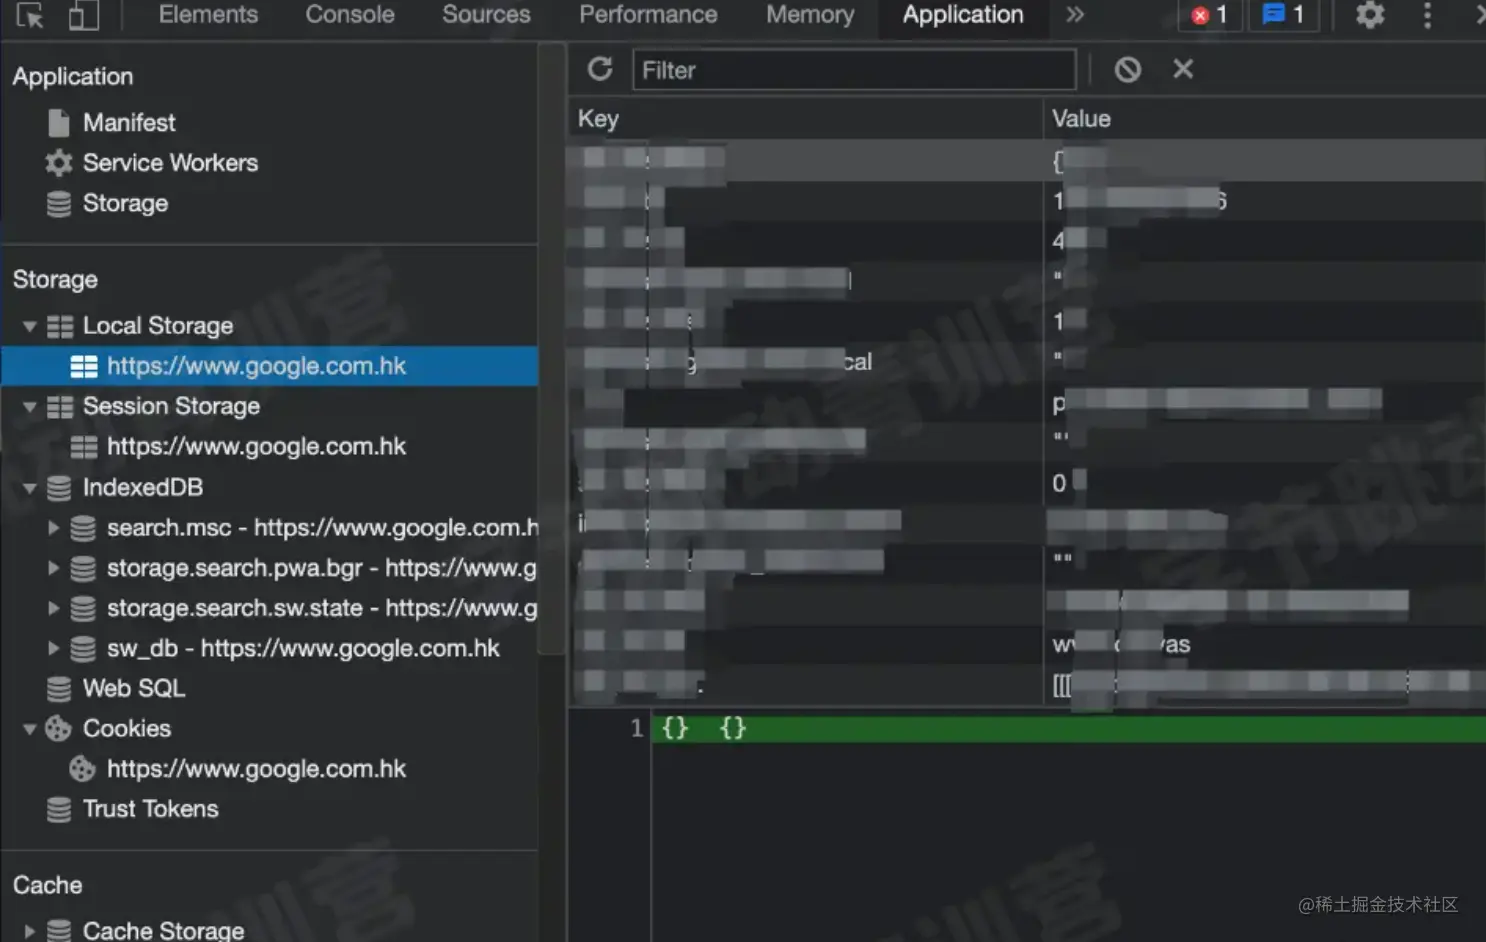Switch to the Performance tab
This screenshot has height=942, width=1486.
tap(648, 15)
